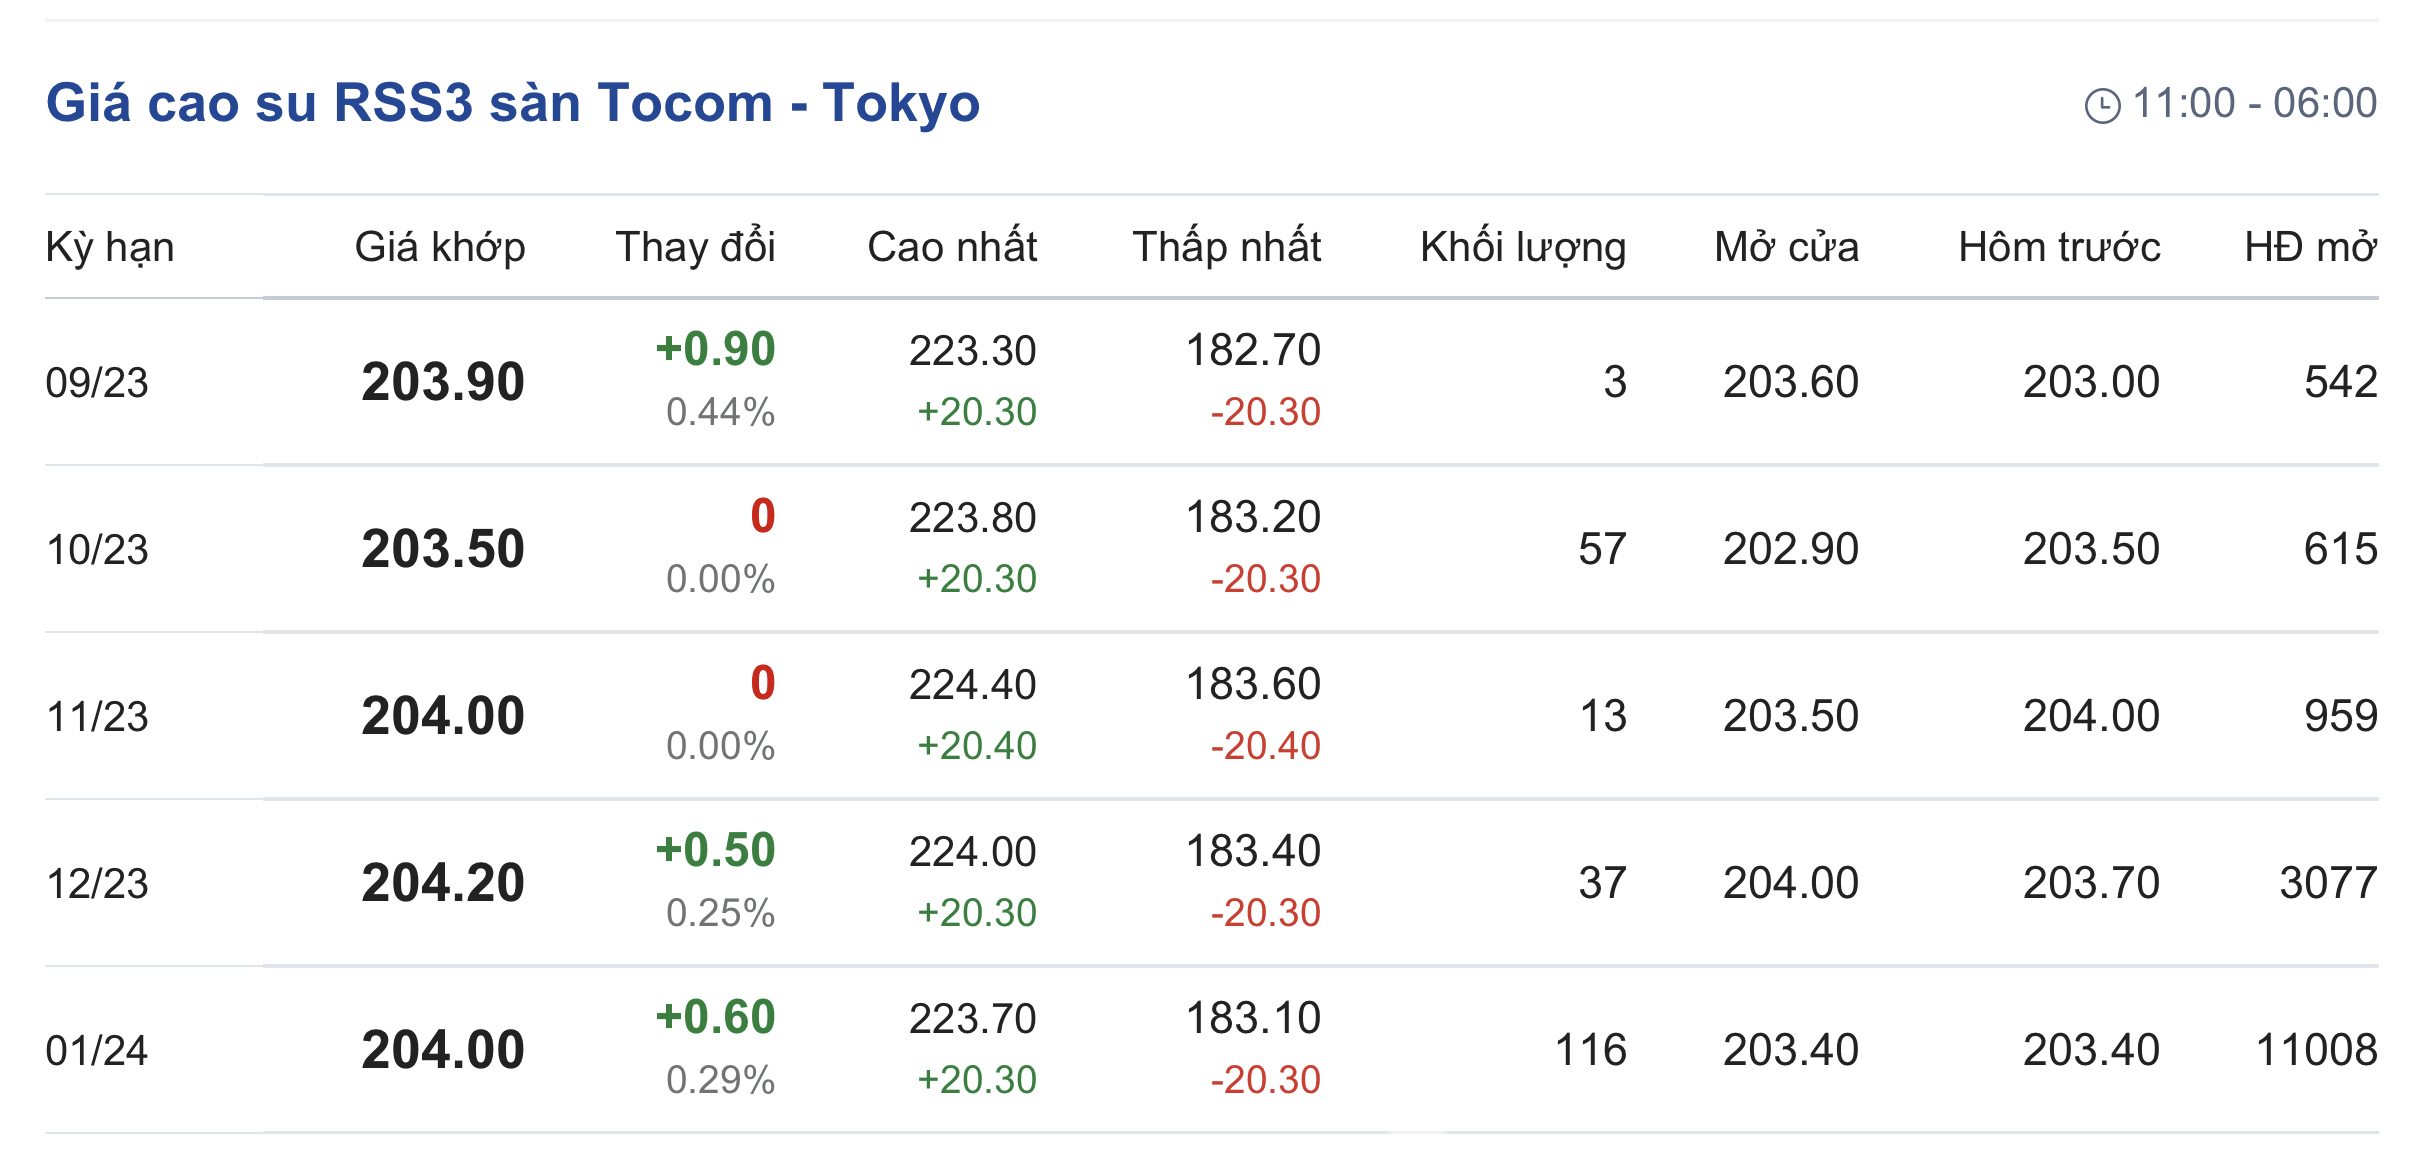
Task: Click the Cao nhất column header
Action: pyautogui.click(x=951, y=247)
